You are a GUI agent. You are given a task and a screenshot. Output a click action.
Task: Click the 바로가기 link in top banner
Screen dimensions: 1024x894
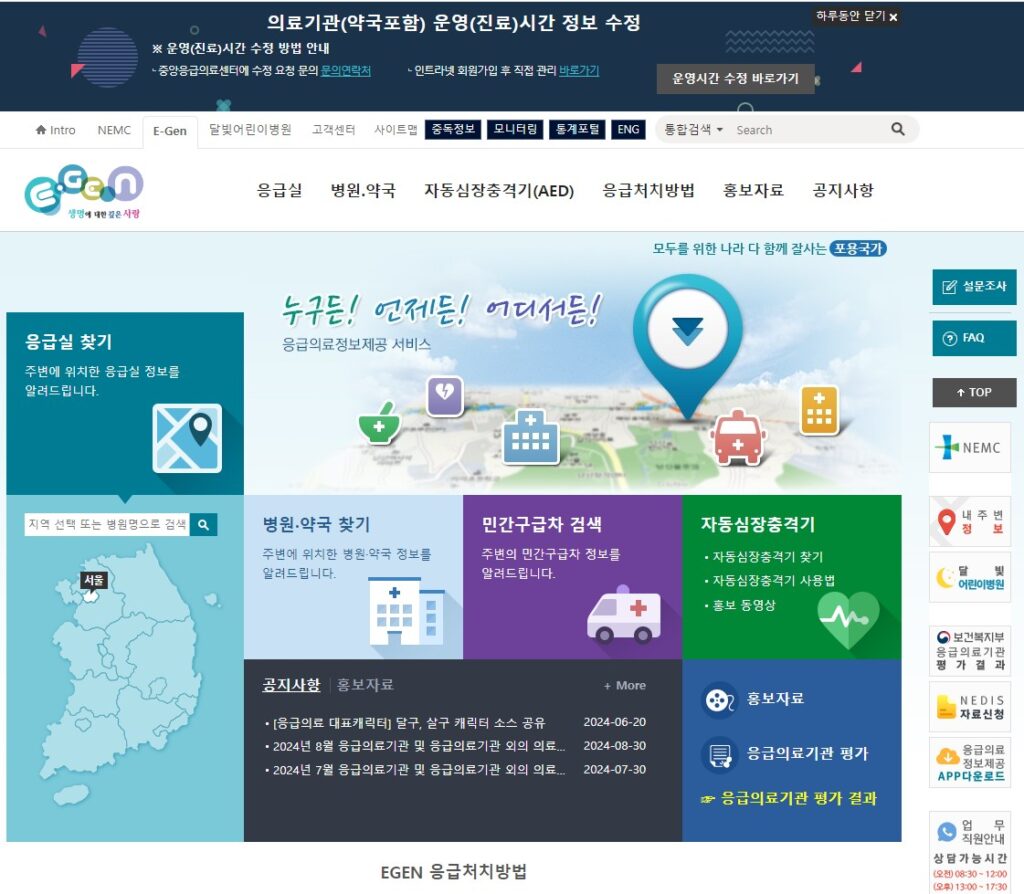coord(579,71)
